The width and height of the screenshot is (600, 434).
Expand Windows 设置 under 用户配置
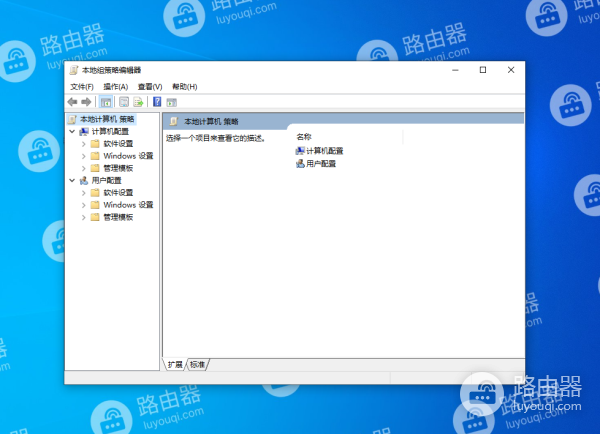84,205
